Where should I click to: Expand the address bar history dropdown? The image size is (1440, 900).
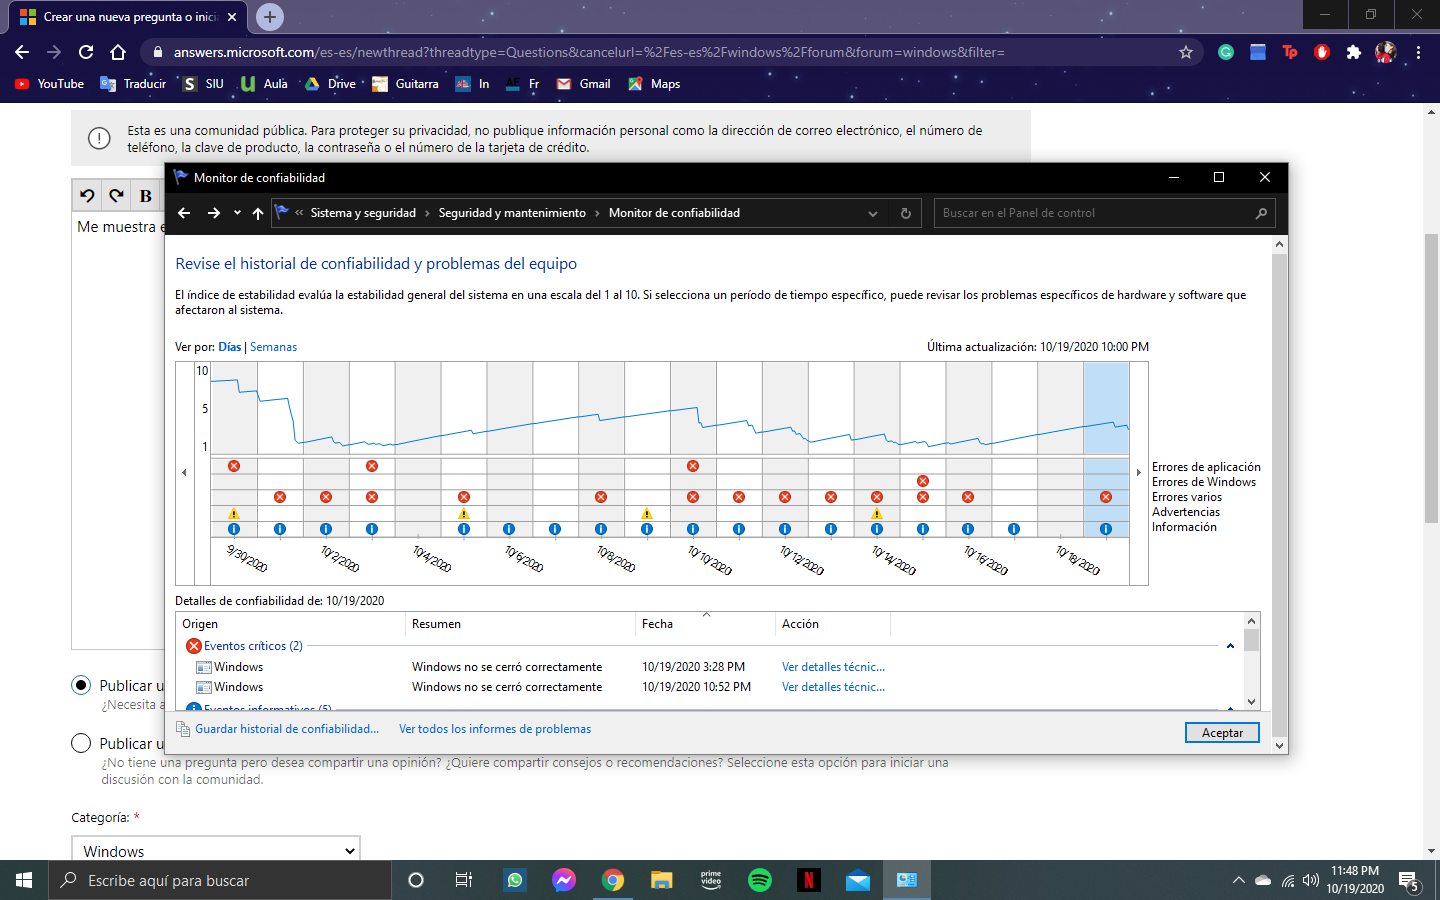click(873, 213)
